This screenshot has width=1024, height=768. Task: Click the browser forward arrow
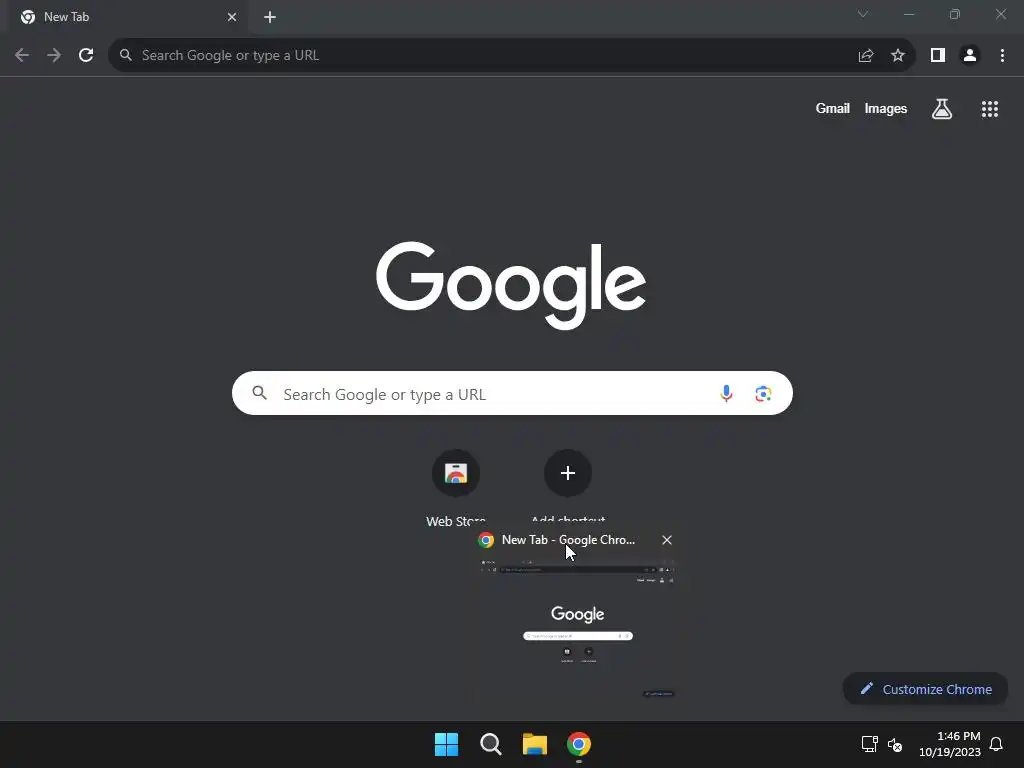point(54,56)
